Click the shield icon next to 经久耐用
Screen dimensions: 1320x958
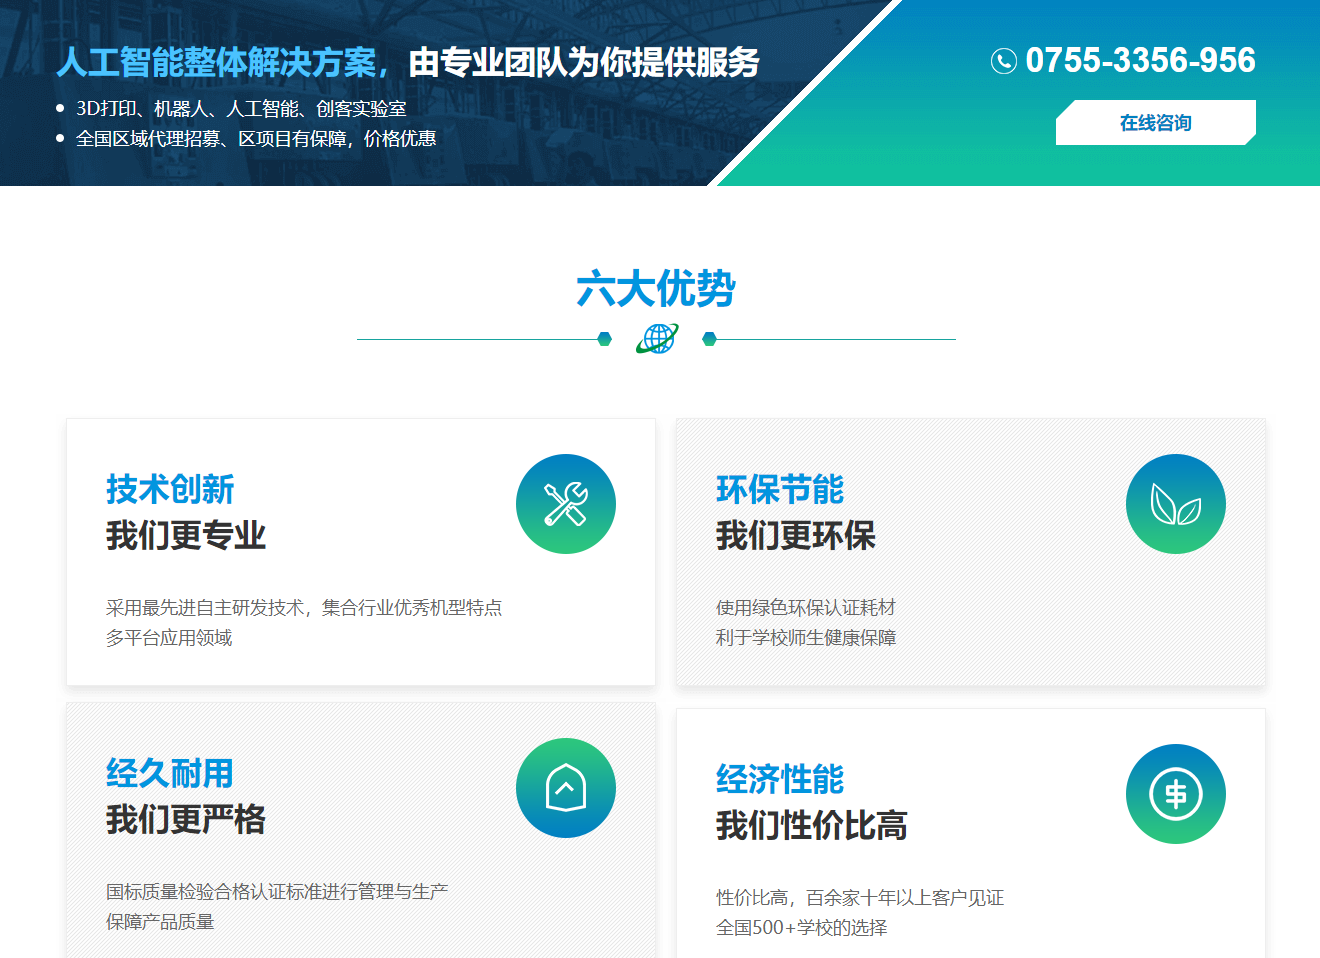tap(565, 788)
